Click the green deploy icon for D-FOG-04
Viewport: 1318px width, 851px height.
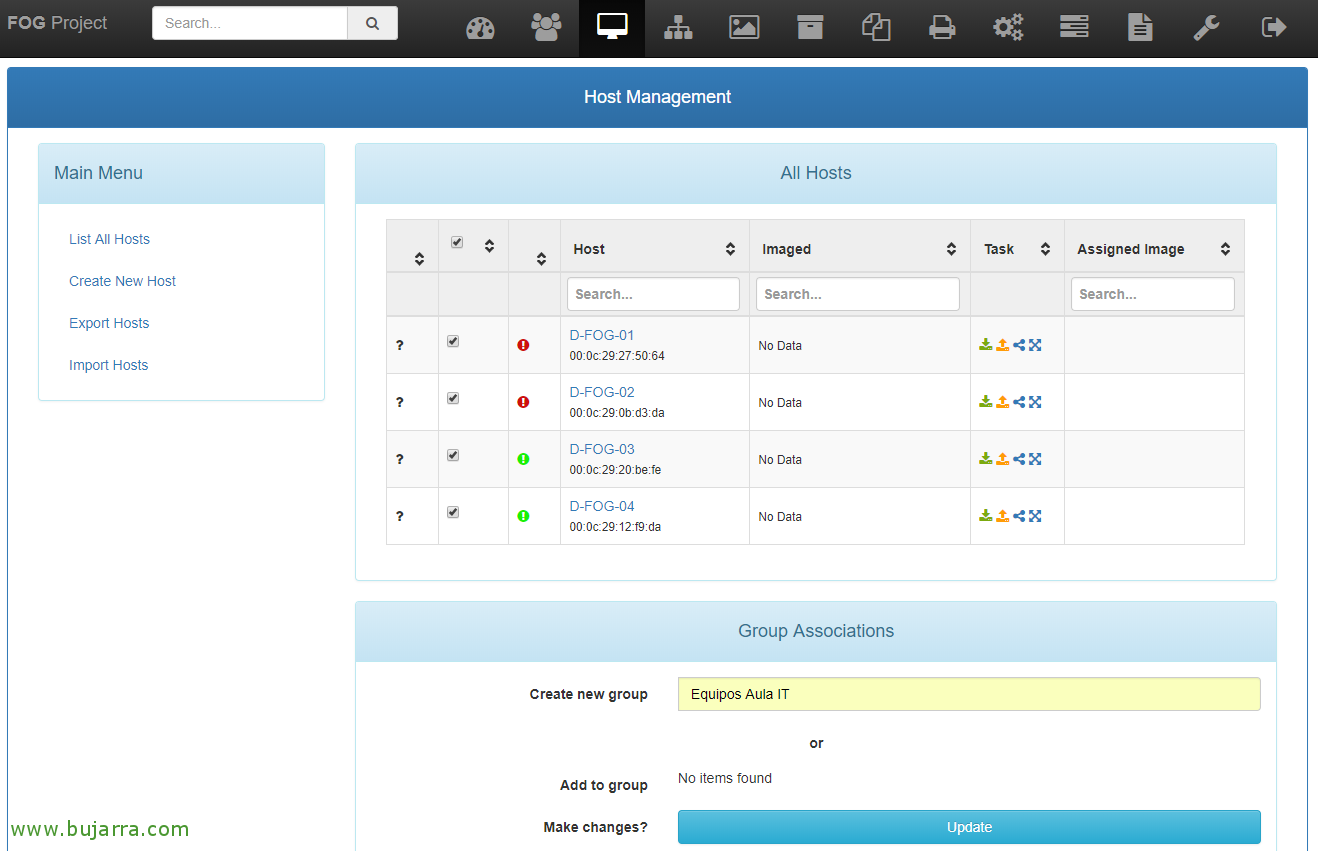986,516
